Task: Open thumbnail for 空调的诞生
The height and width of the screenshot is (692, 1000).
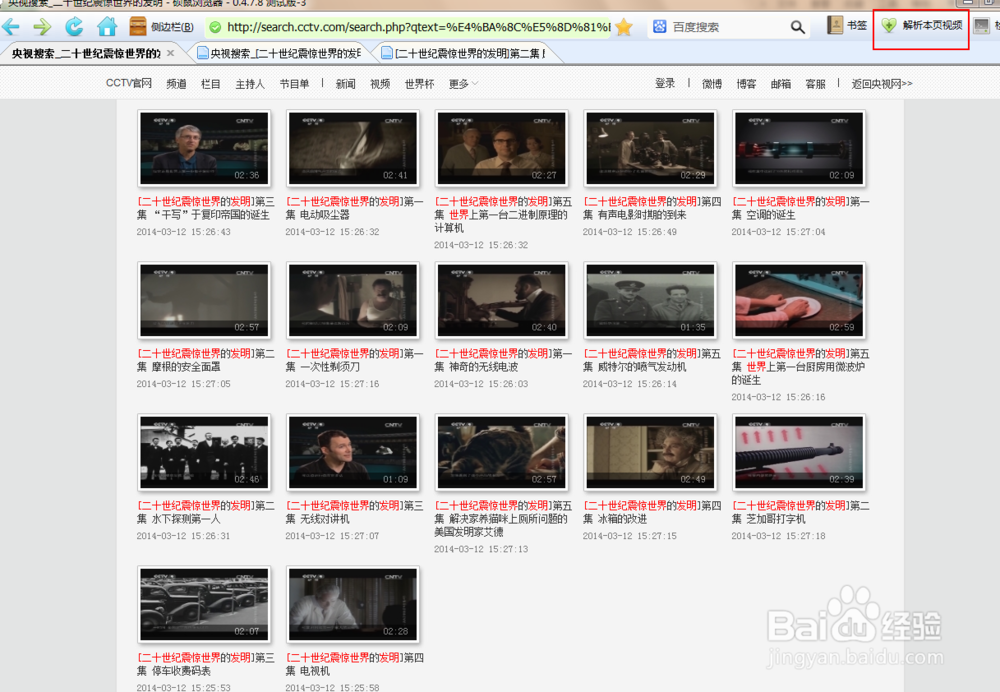Action: [x=799, y=149]
